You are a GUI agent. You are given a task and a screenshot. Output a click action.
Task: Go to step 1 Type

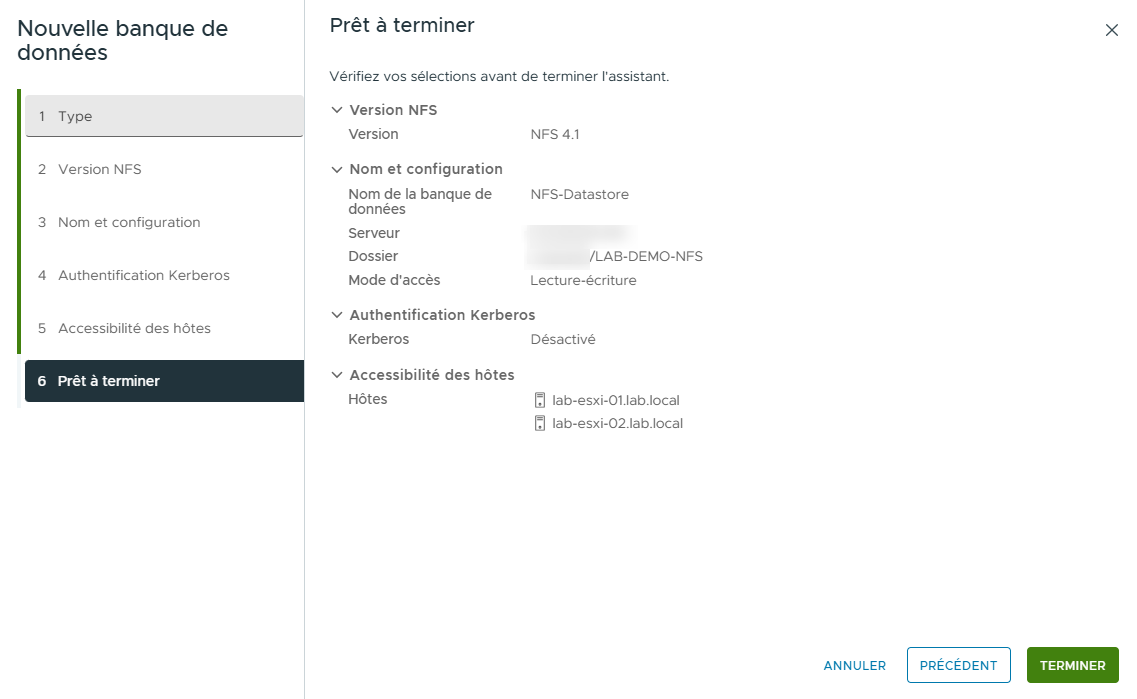point(164,116)
